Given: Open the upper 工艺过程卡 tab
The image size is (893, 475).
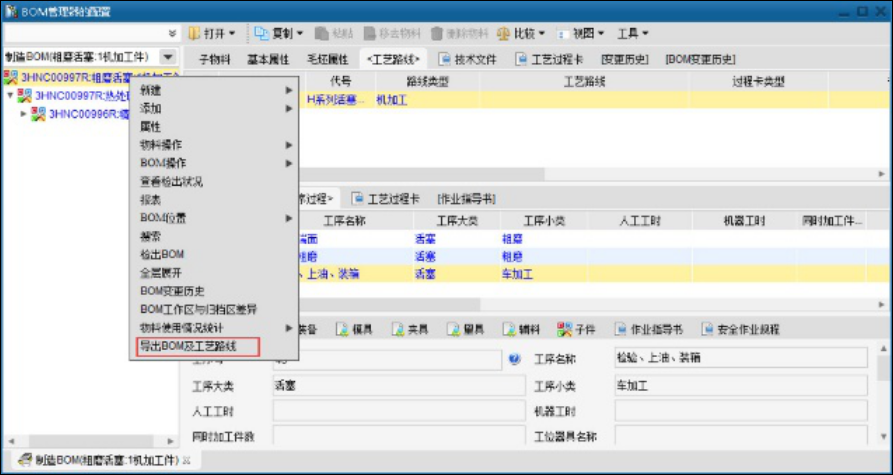Looking at the screenshot, I should (x=549, y=59).
